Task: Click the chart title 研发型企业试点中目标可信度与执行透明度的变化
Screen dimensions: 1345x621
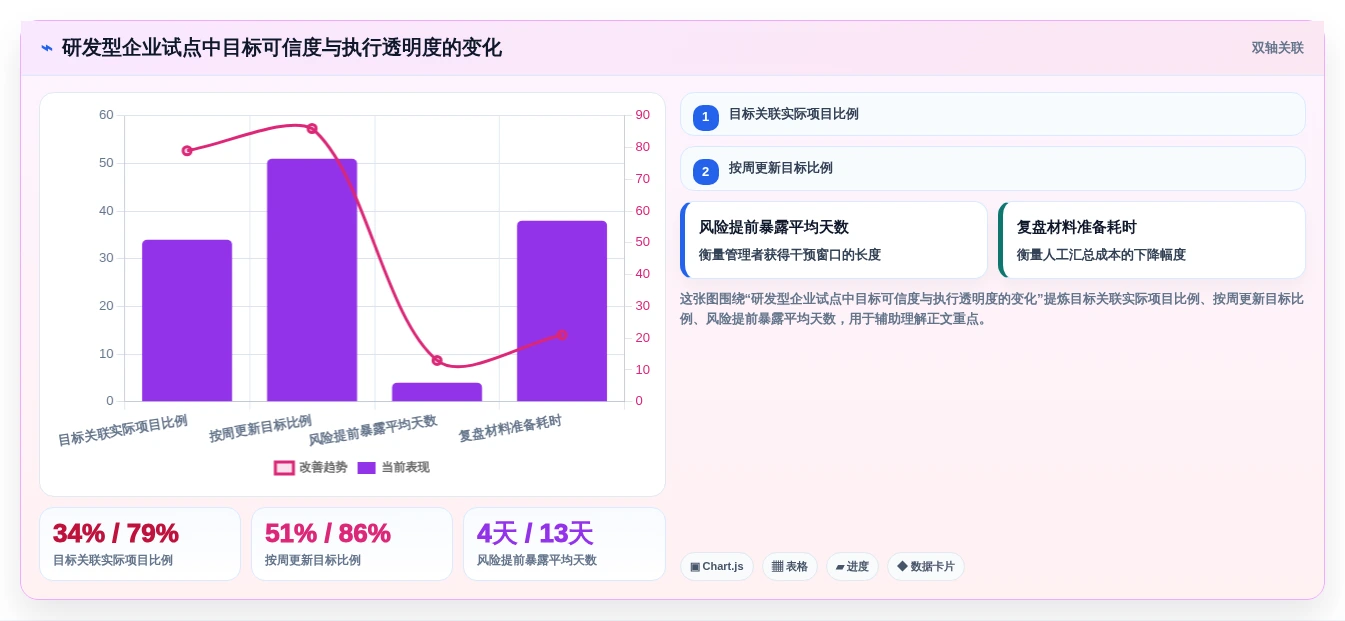Action: click(x=282, y=48)
